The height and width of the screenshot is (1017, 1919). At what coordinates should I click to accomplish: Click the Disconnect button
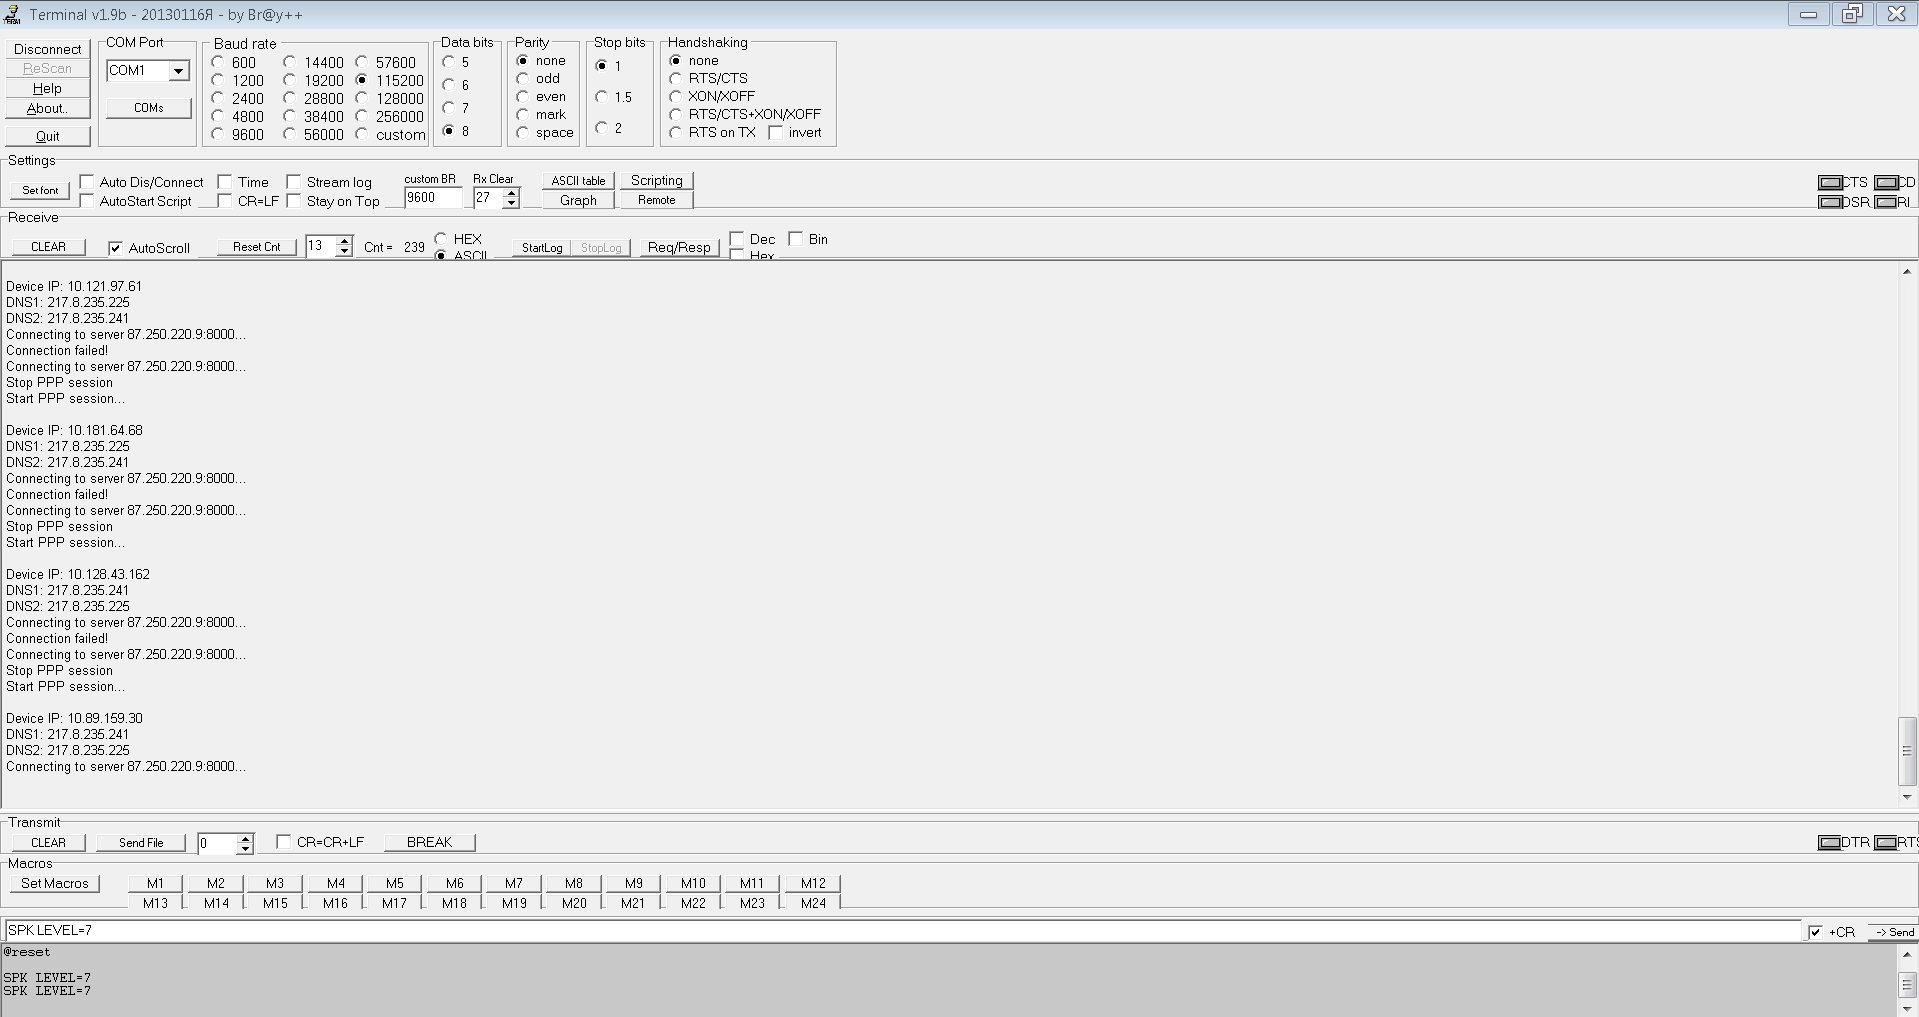point(48,49)
